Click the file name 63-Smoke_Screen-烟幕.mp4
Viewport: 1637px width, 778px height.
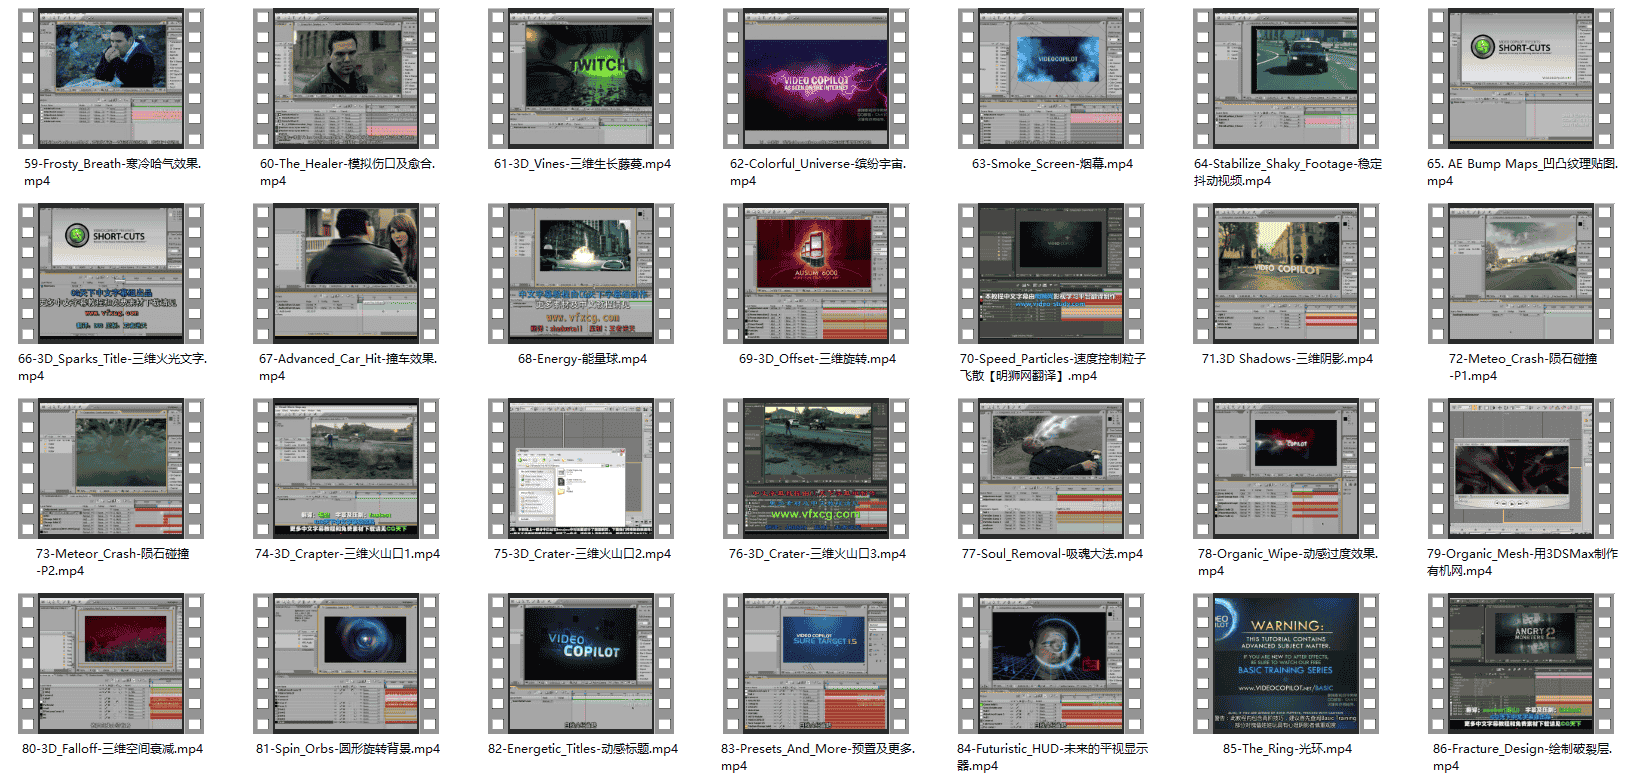pos(1052,164)
